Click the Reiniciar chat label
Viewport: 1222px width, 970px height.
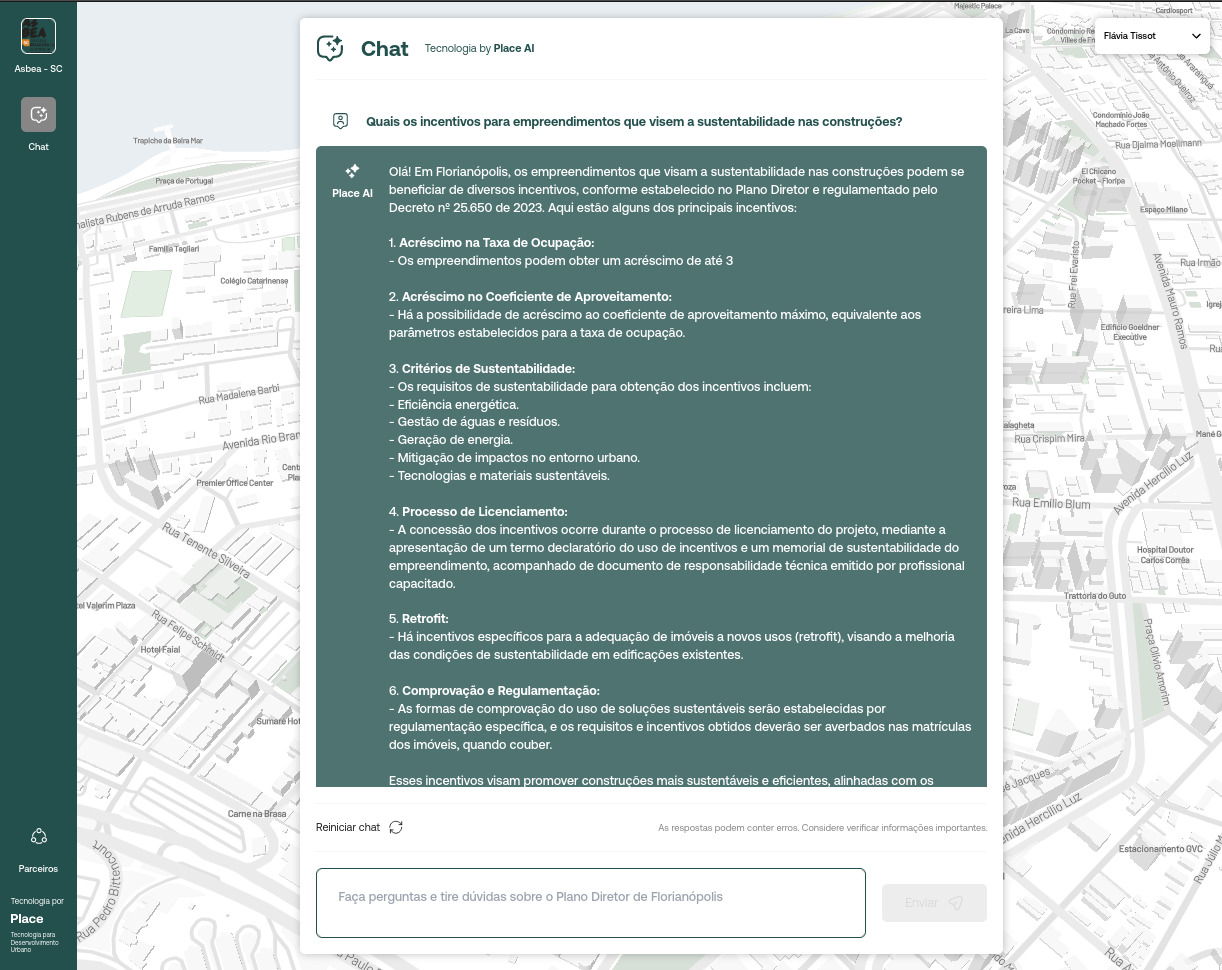coord(348,827)
